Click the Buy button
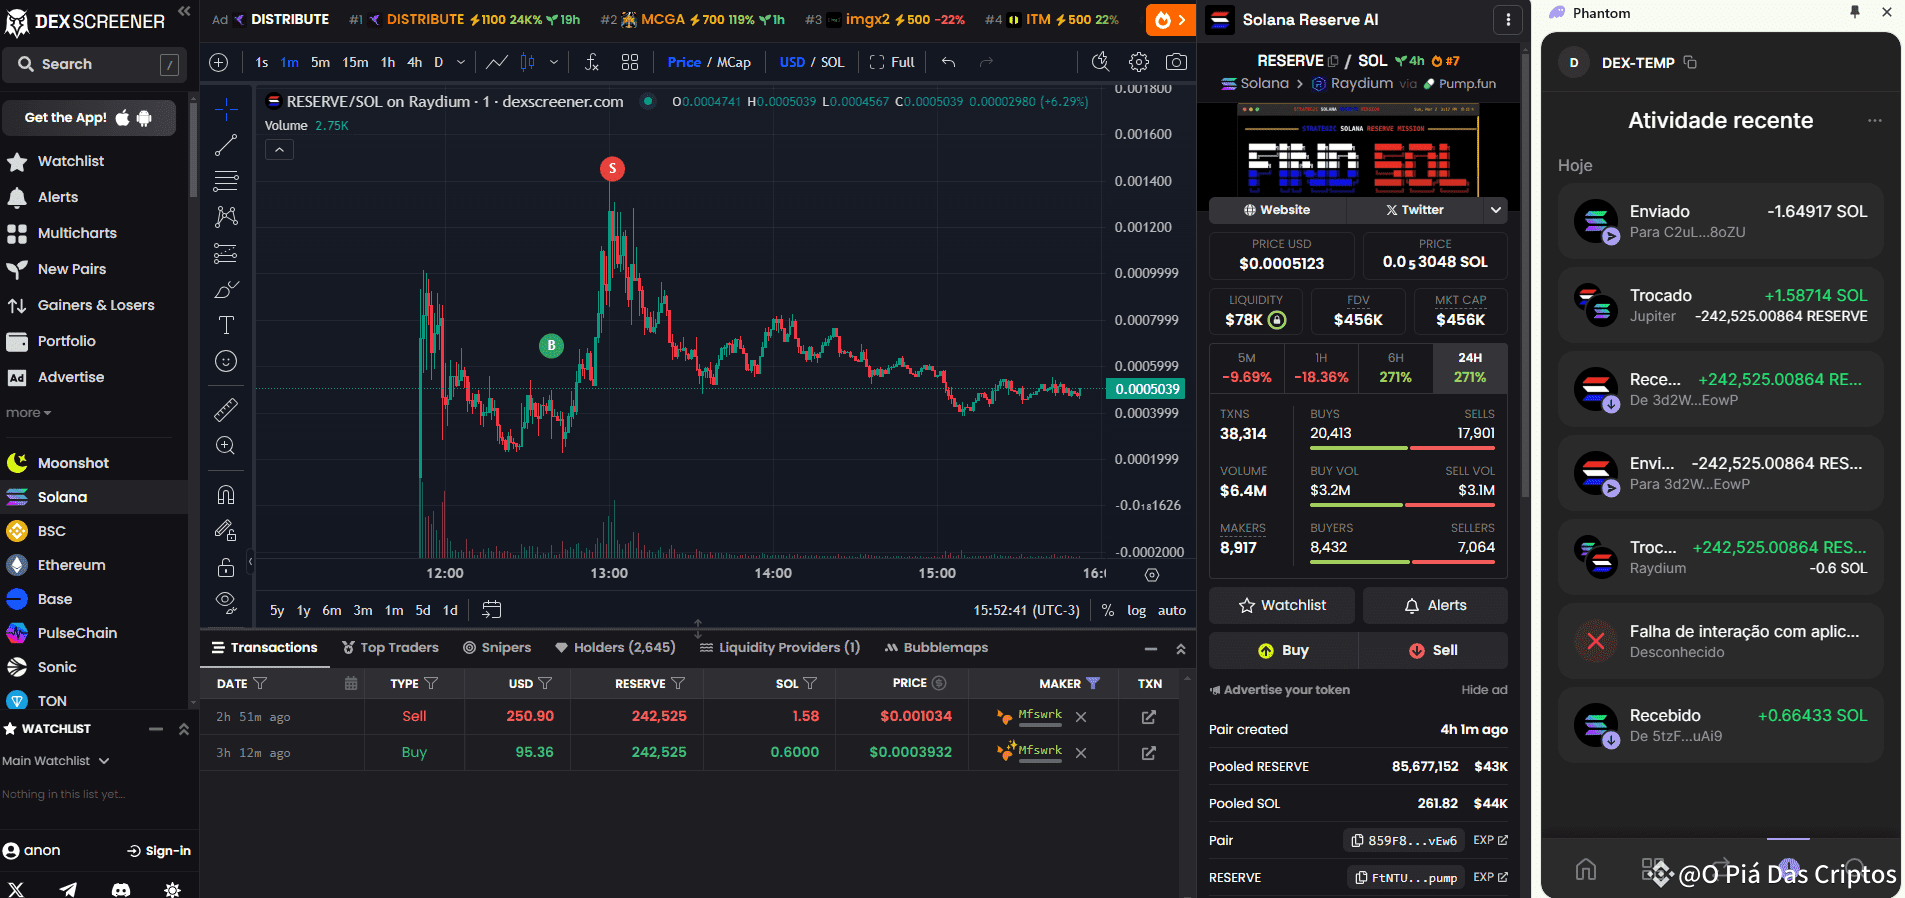This screenshot has height=898, width=1905. (1283, 650)
